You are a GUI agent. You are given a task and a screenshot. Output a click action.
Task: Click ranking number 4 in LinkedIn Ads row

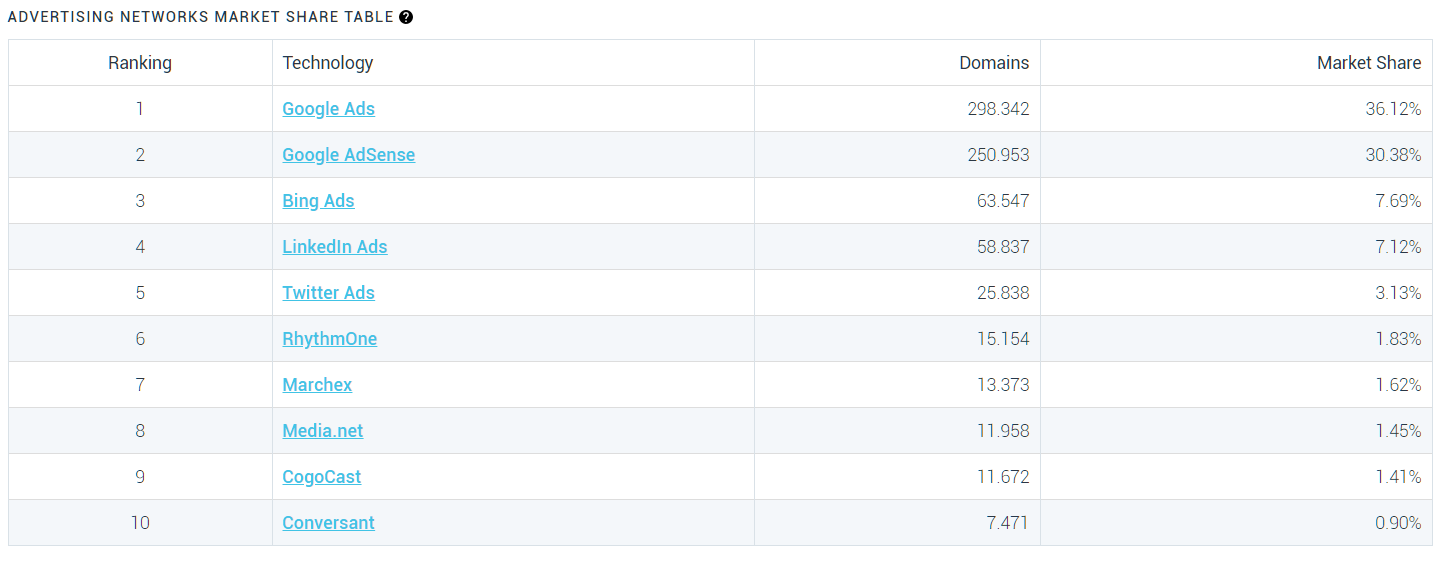point(140,247)
